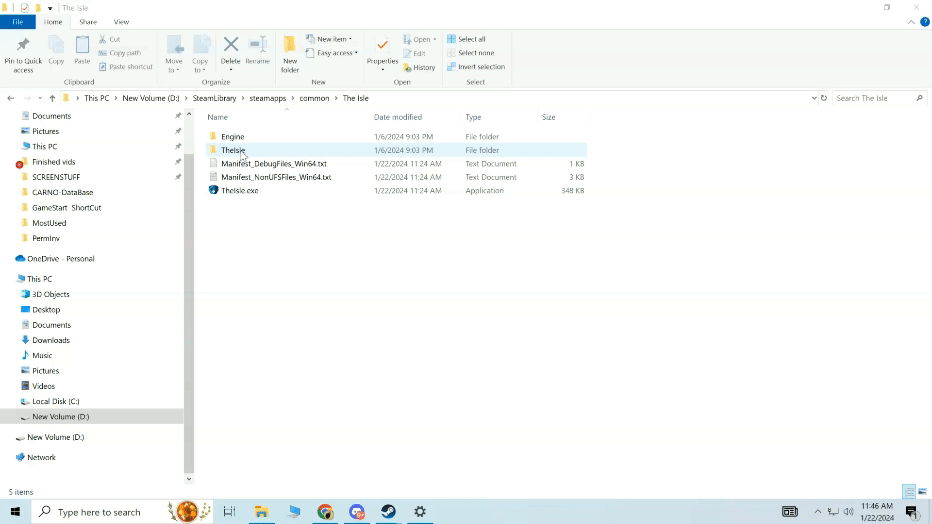
Task: Select Downloads under This PC
Action: point(51,340)
